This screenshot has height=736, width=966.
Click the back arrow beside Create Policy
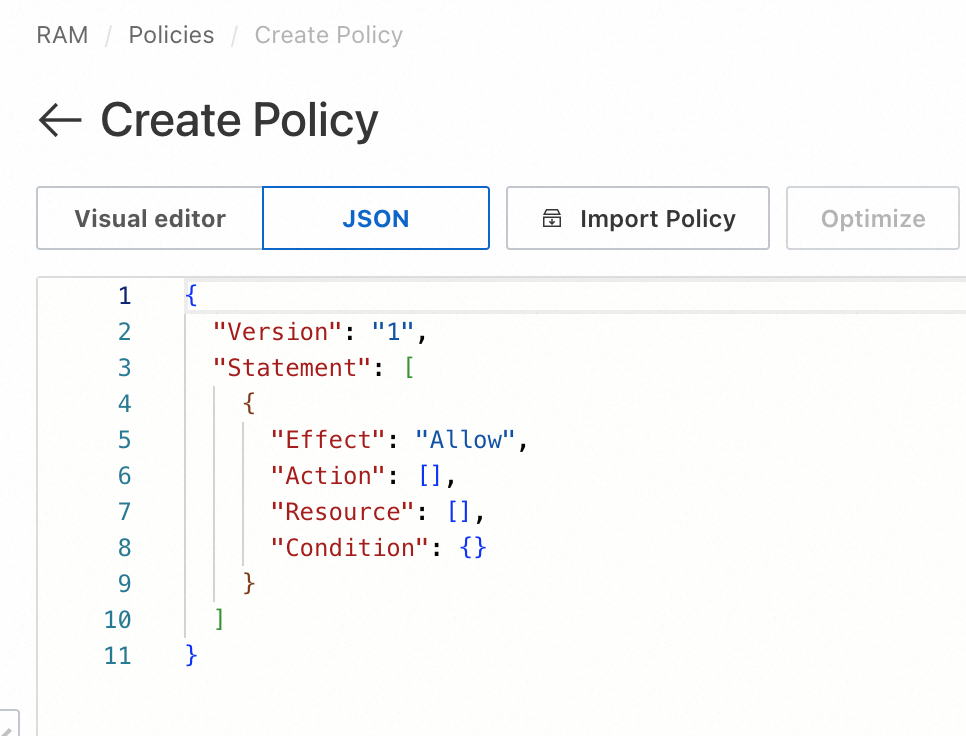pos(59,121)
